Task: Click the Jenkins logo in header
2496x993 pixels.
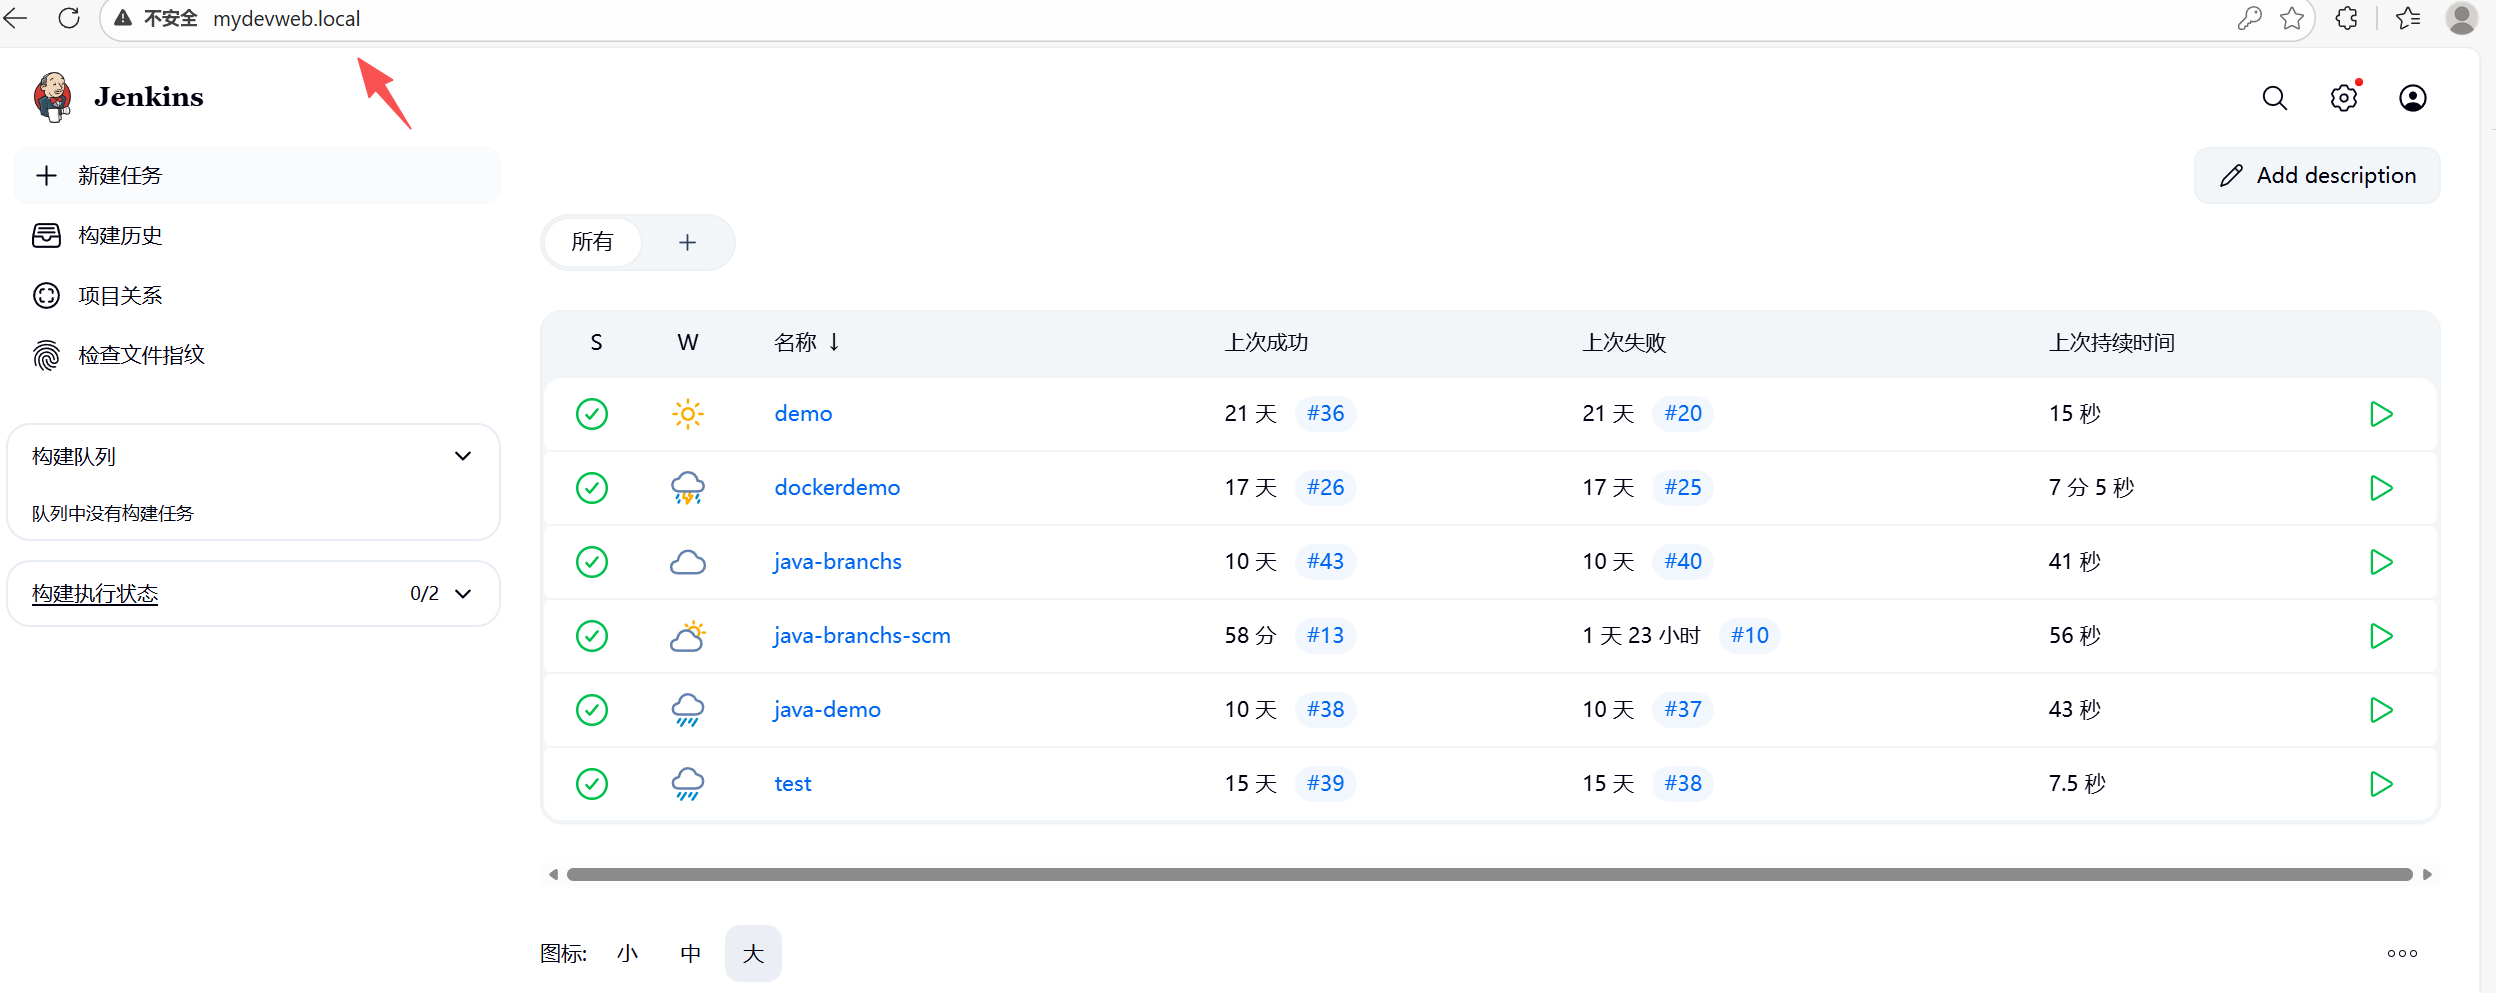Action: (53, 97)
